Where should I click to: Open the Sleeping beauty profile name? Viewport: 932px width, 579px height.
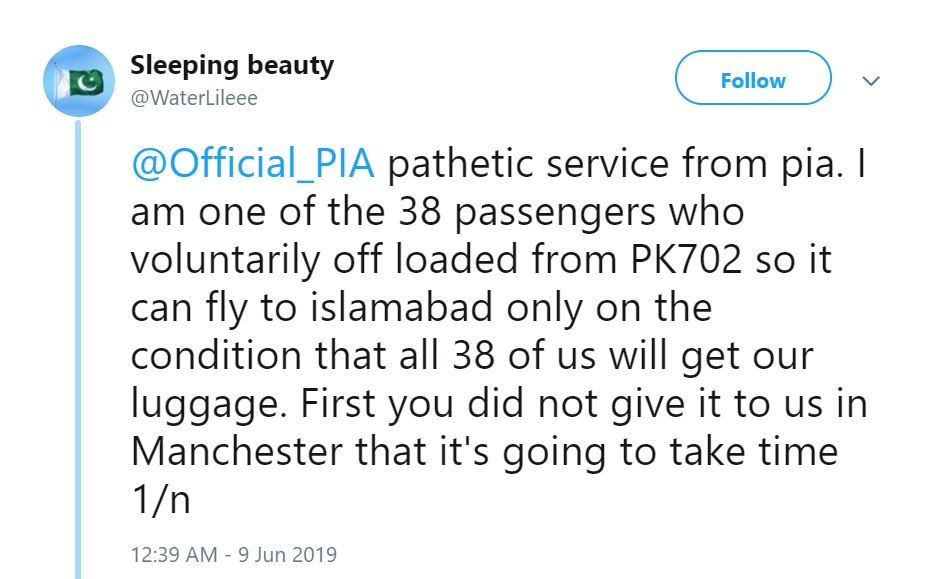click(232, 66)
